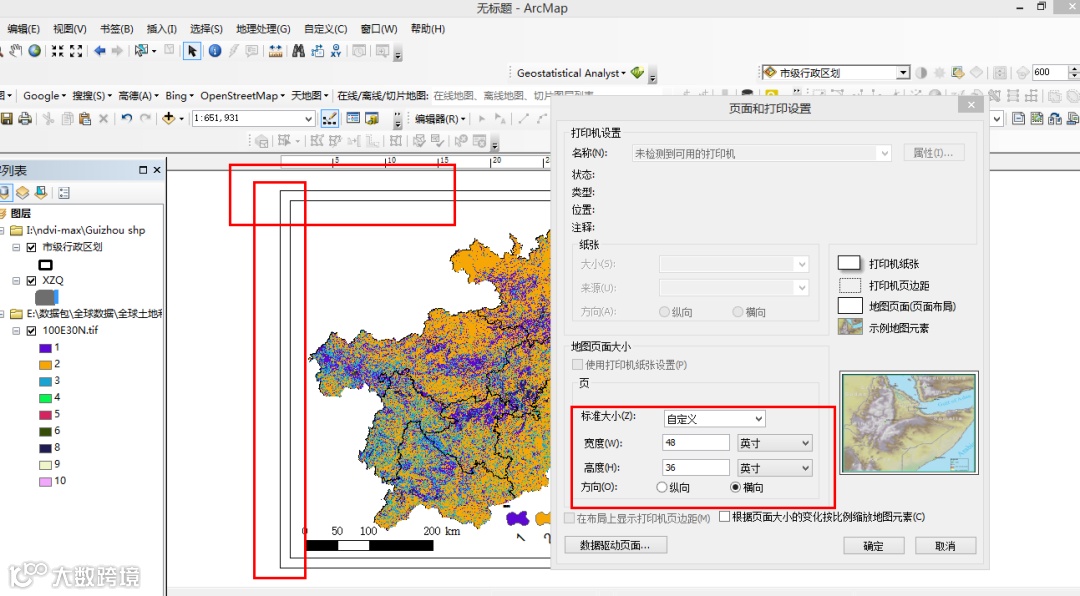Click the Save floppy disk icon
The width and height of the screenshot is (1080, 596).
(7, 119)
